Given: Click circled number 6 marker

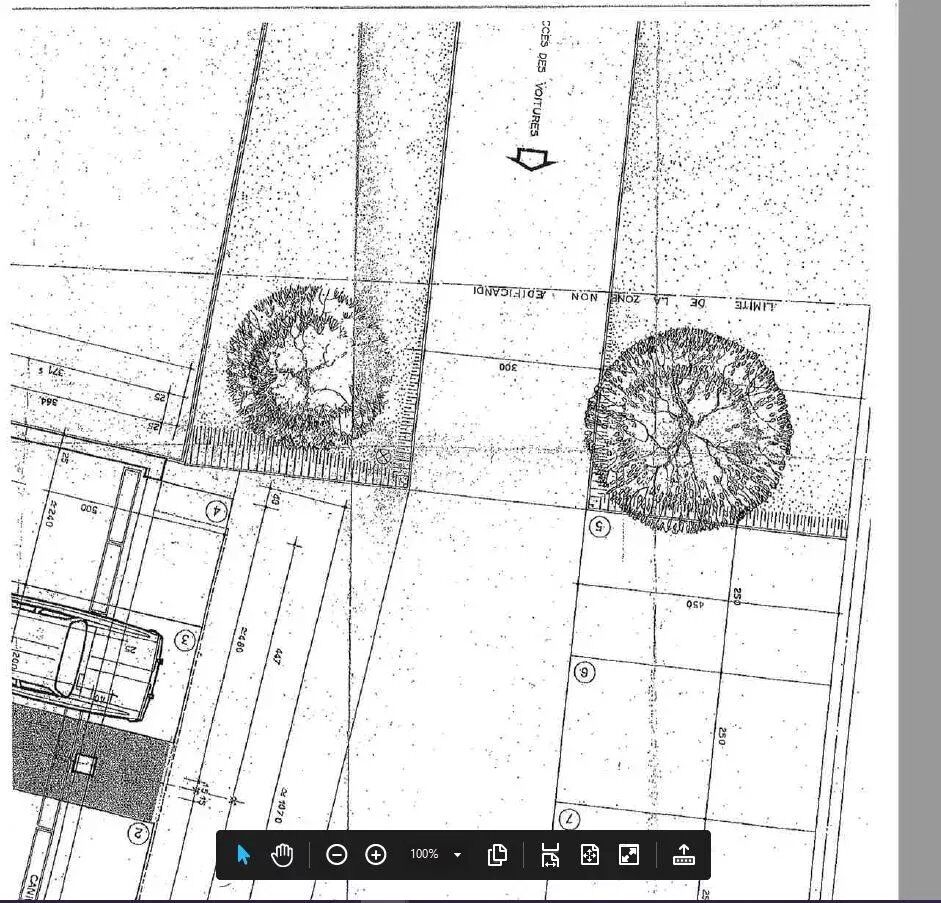Looking at the screenshot, I should point(585,672).
